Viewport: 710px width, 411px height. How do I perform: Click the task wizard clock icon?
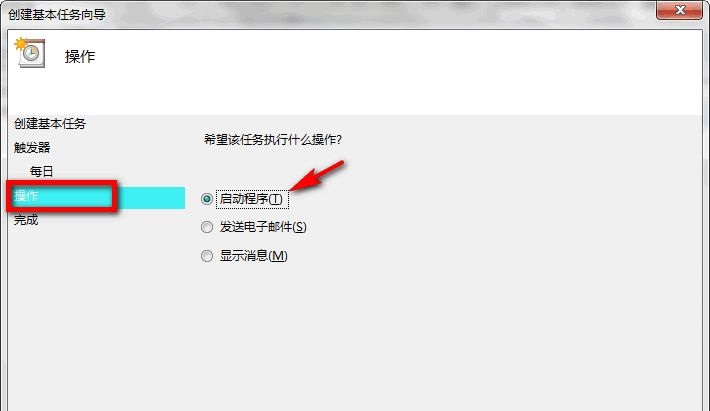(x=30, y=53)
